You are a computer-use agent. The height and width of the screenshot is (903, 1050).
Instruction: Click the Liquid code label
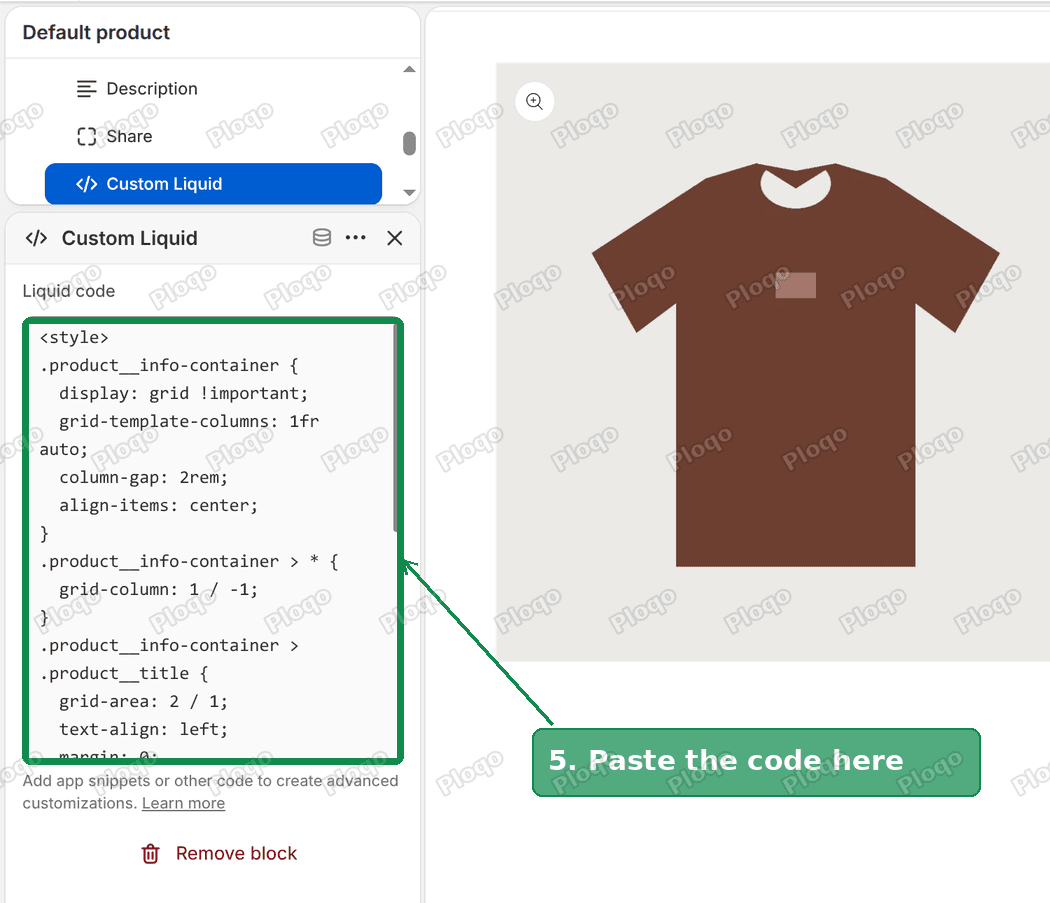click(69, 291)
